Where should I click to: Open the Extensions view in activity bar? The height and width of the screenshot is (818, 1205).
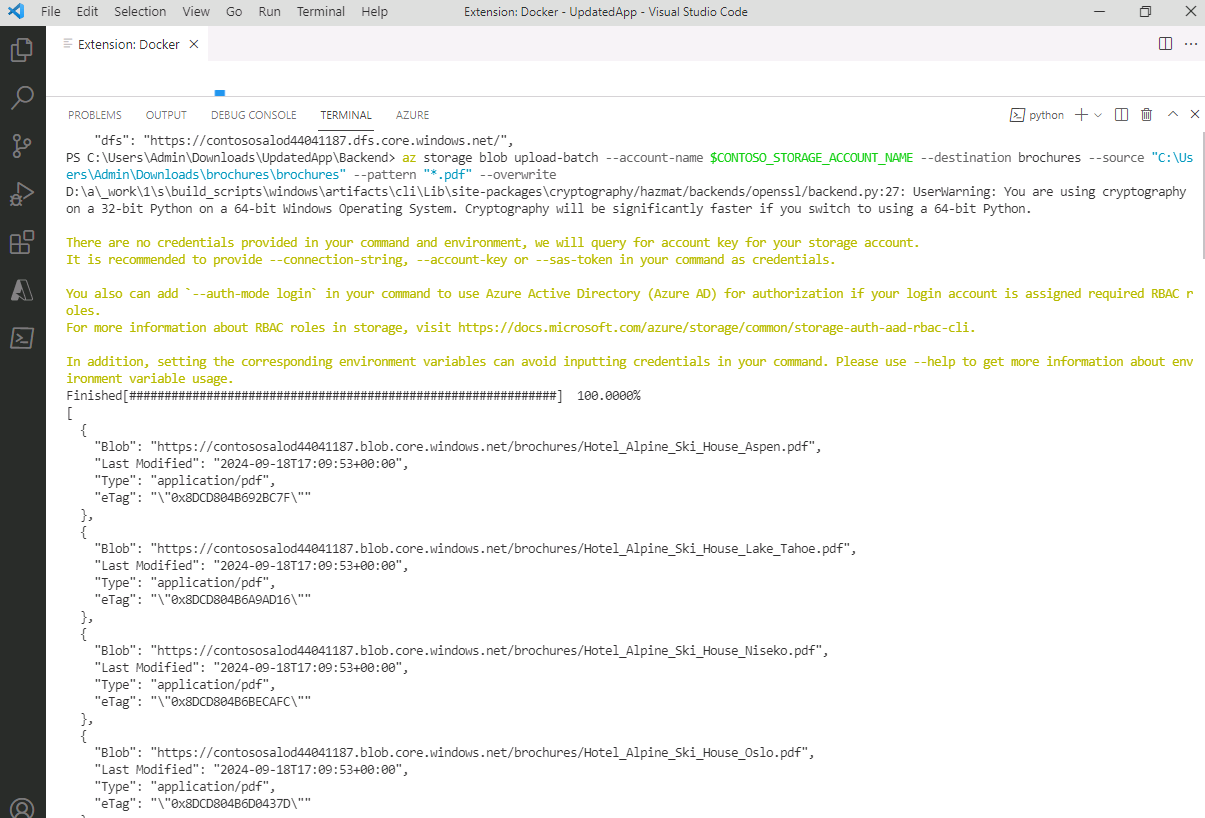[x=22, y=242]
